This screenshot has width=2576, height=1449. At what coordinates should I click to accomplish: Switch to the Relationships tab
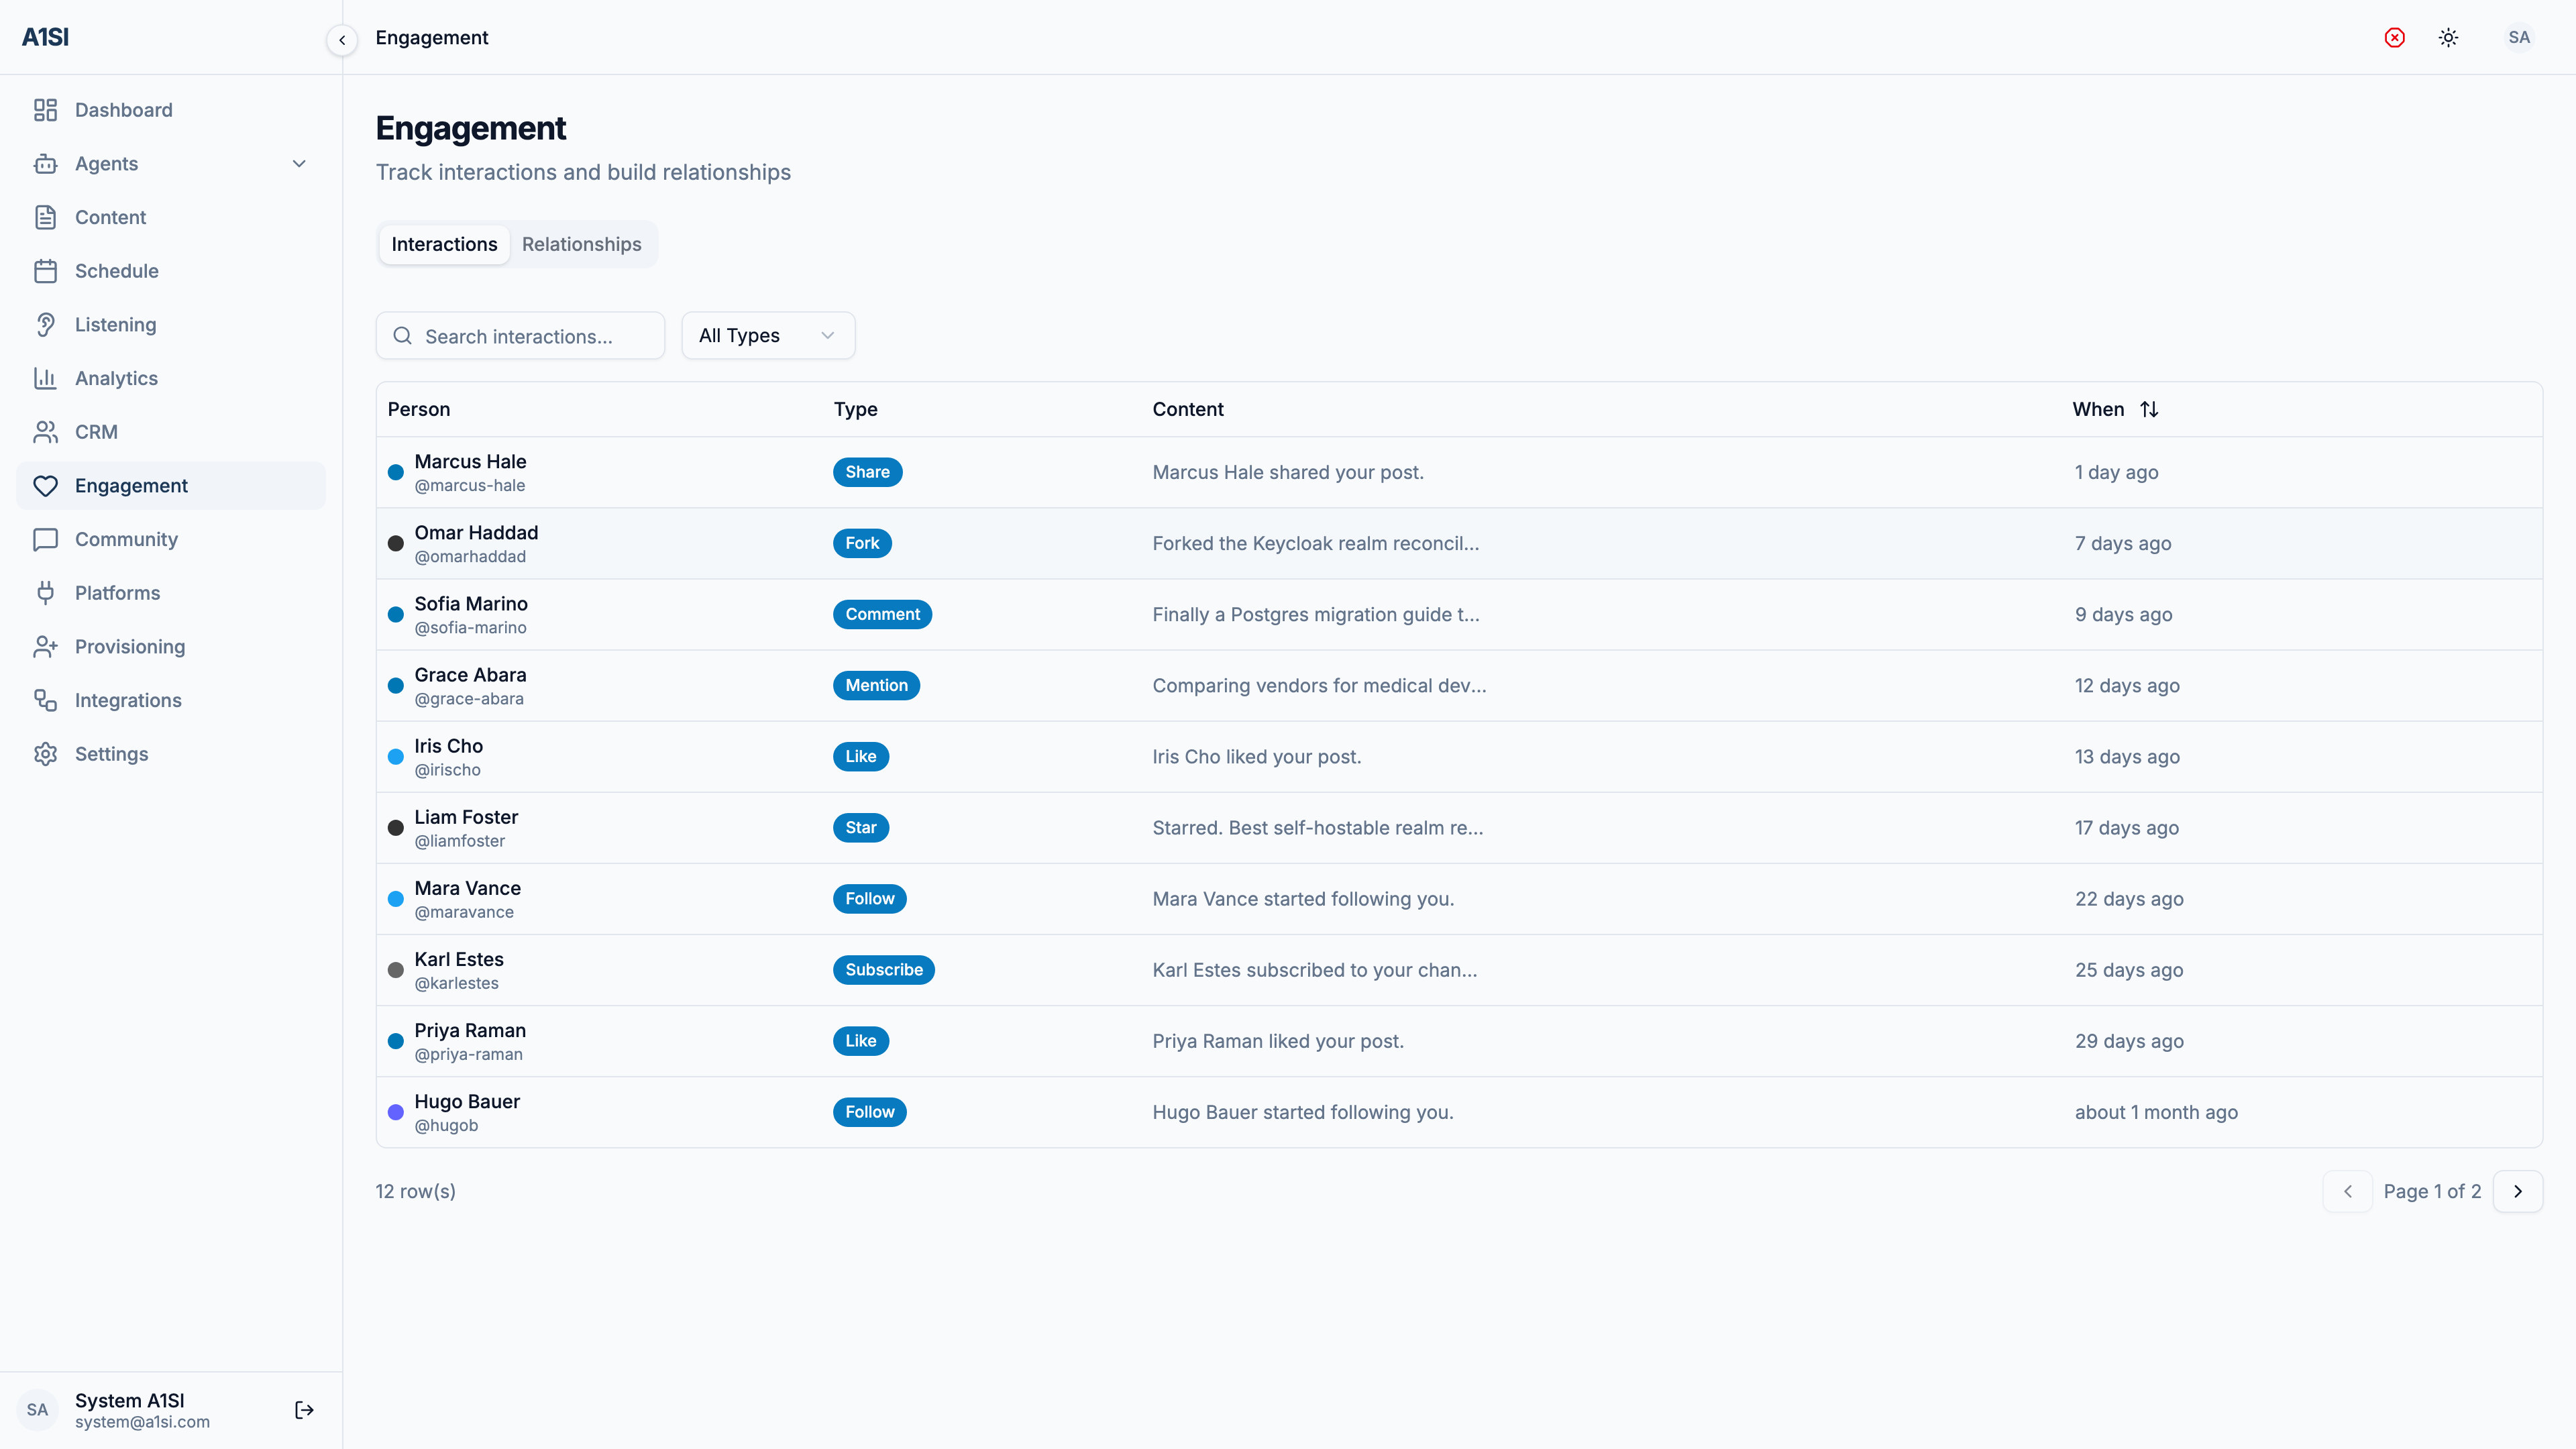pos(582,244)
